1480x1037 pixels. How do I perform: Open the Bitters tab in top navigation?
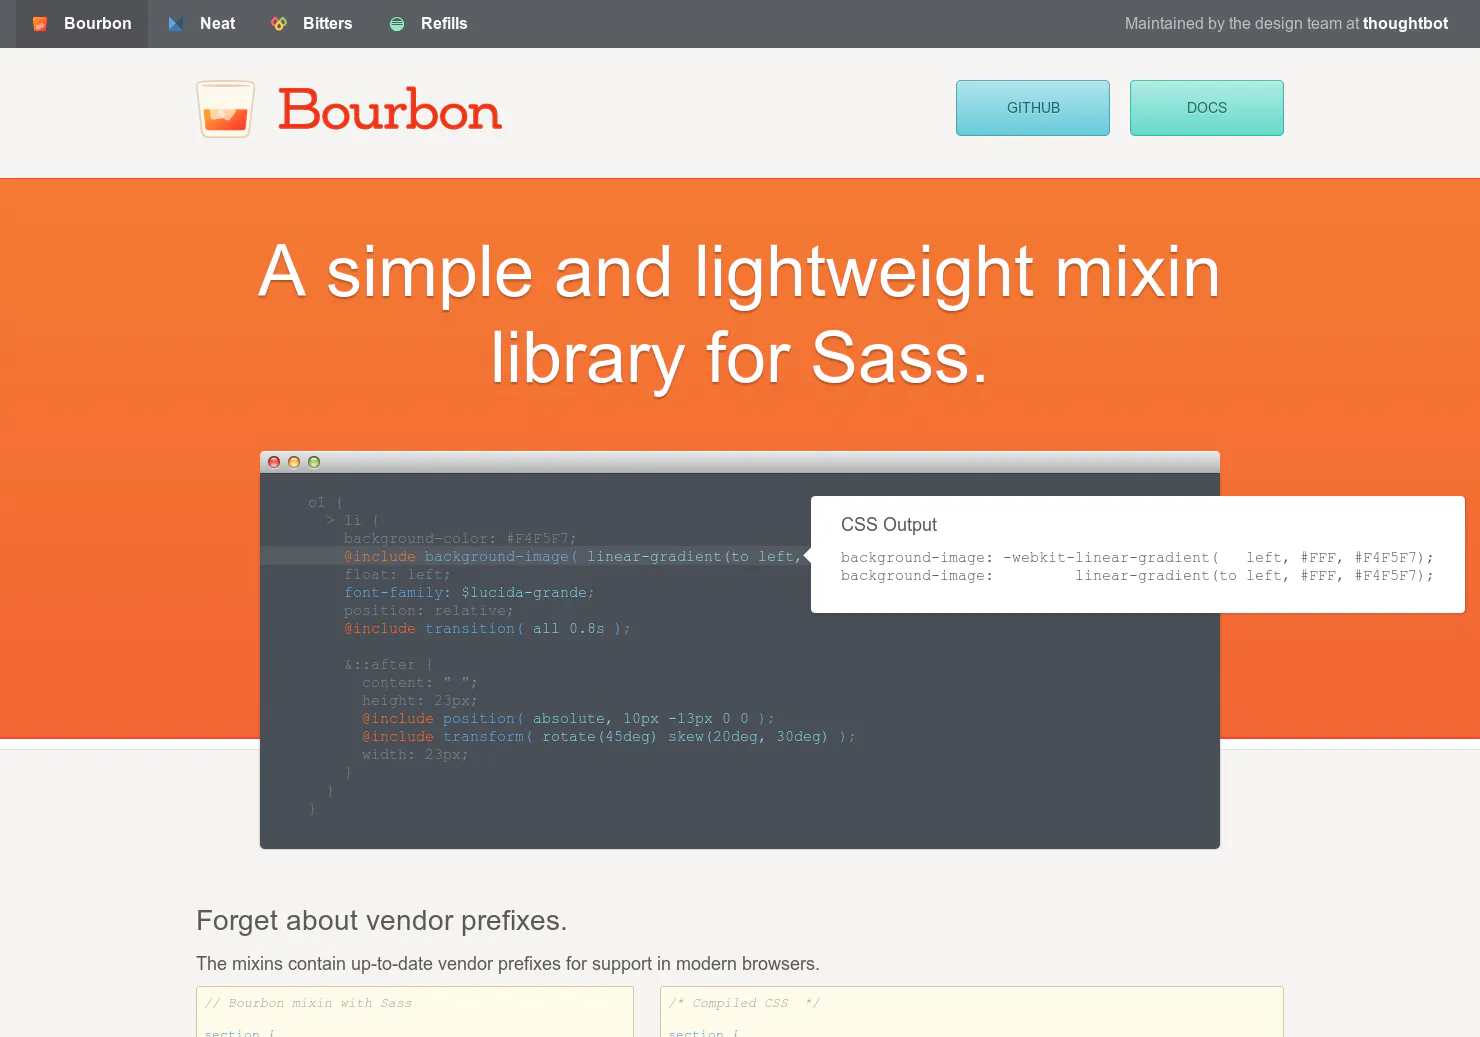pyautogui.click(x=312, y=24)
